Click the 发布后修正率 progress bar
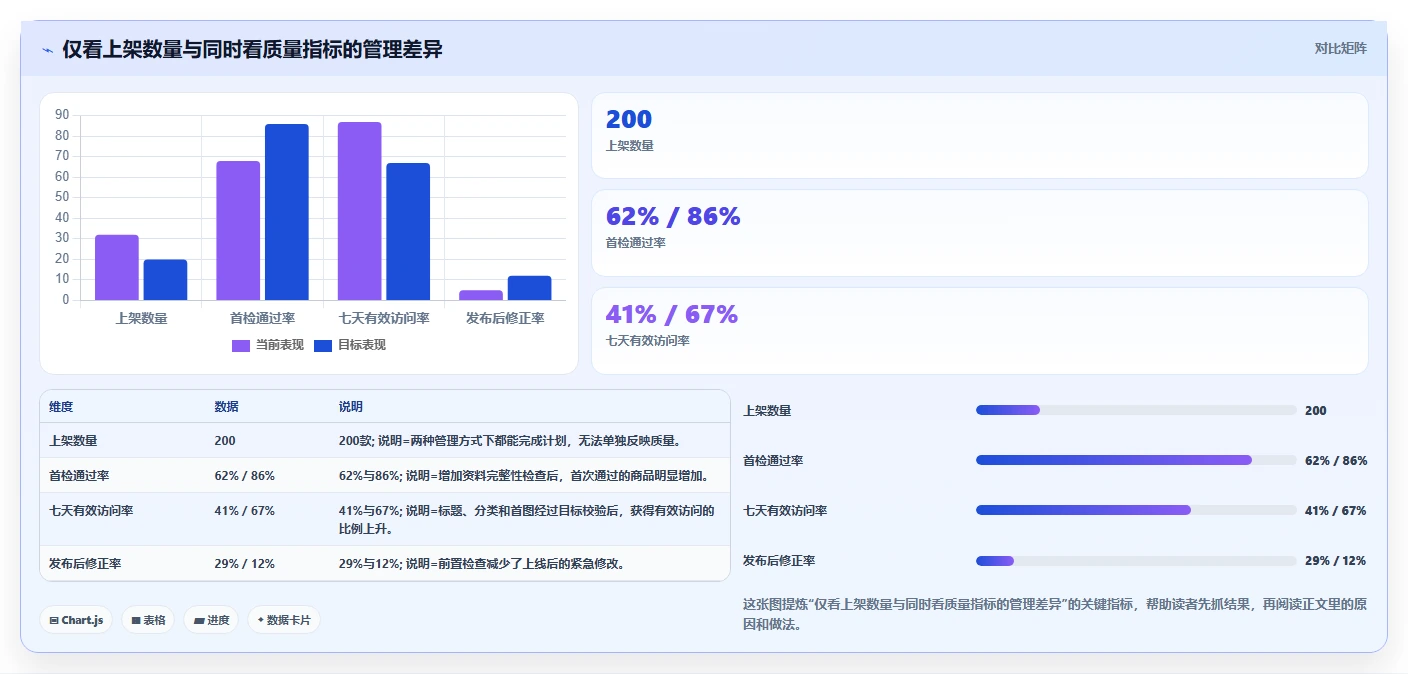Image resolution: width=1408 pixels, height=674 pixels. (1136, 560)
